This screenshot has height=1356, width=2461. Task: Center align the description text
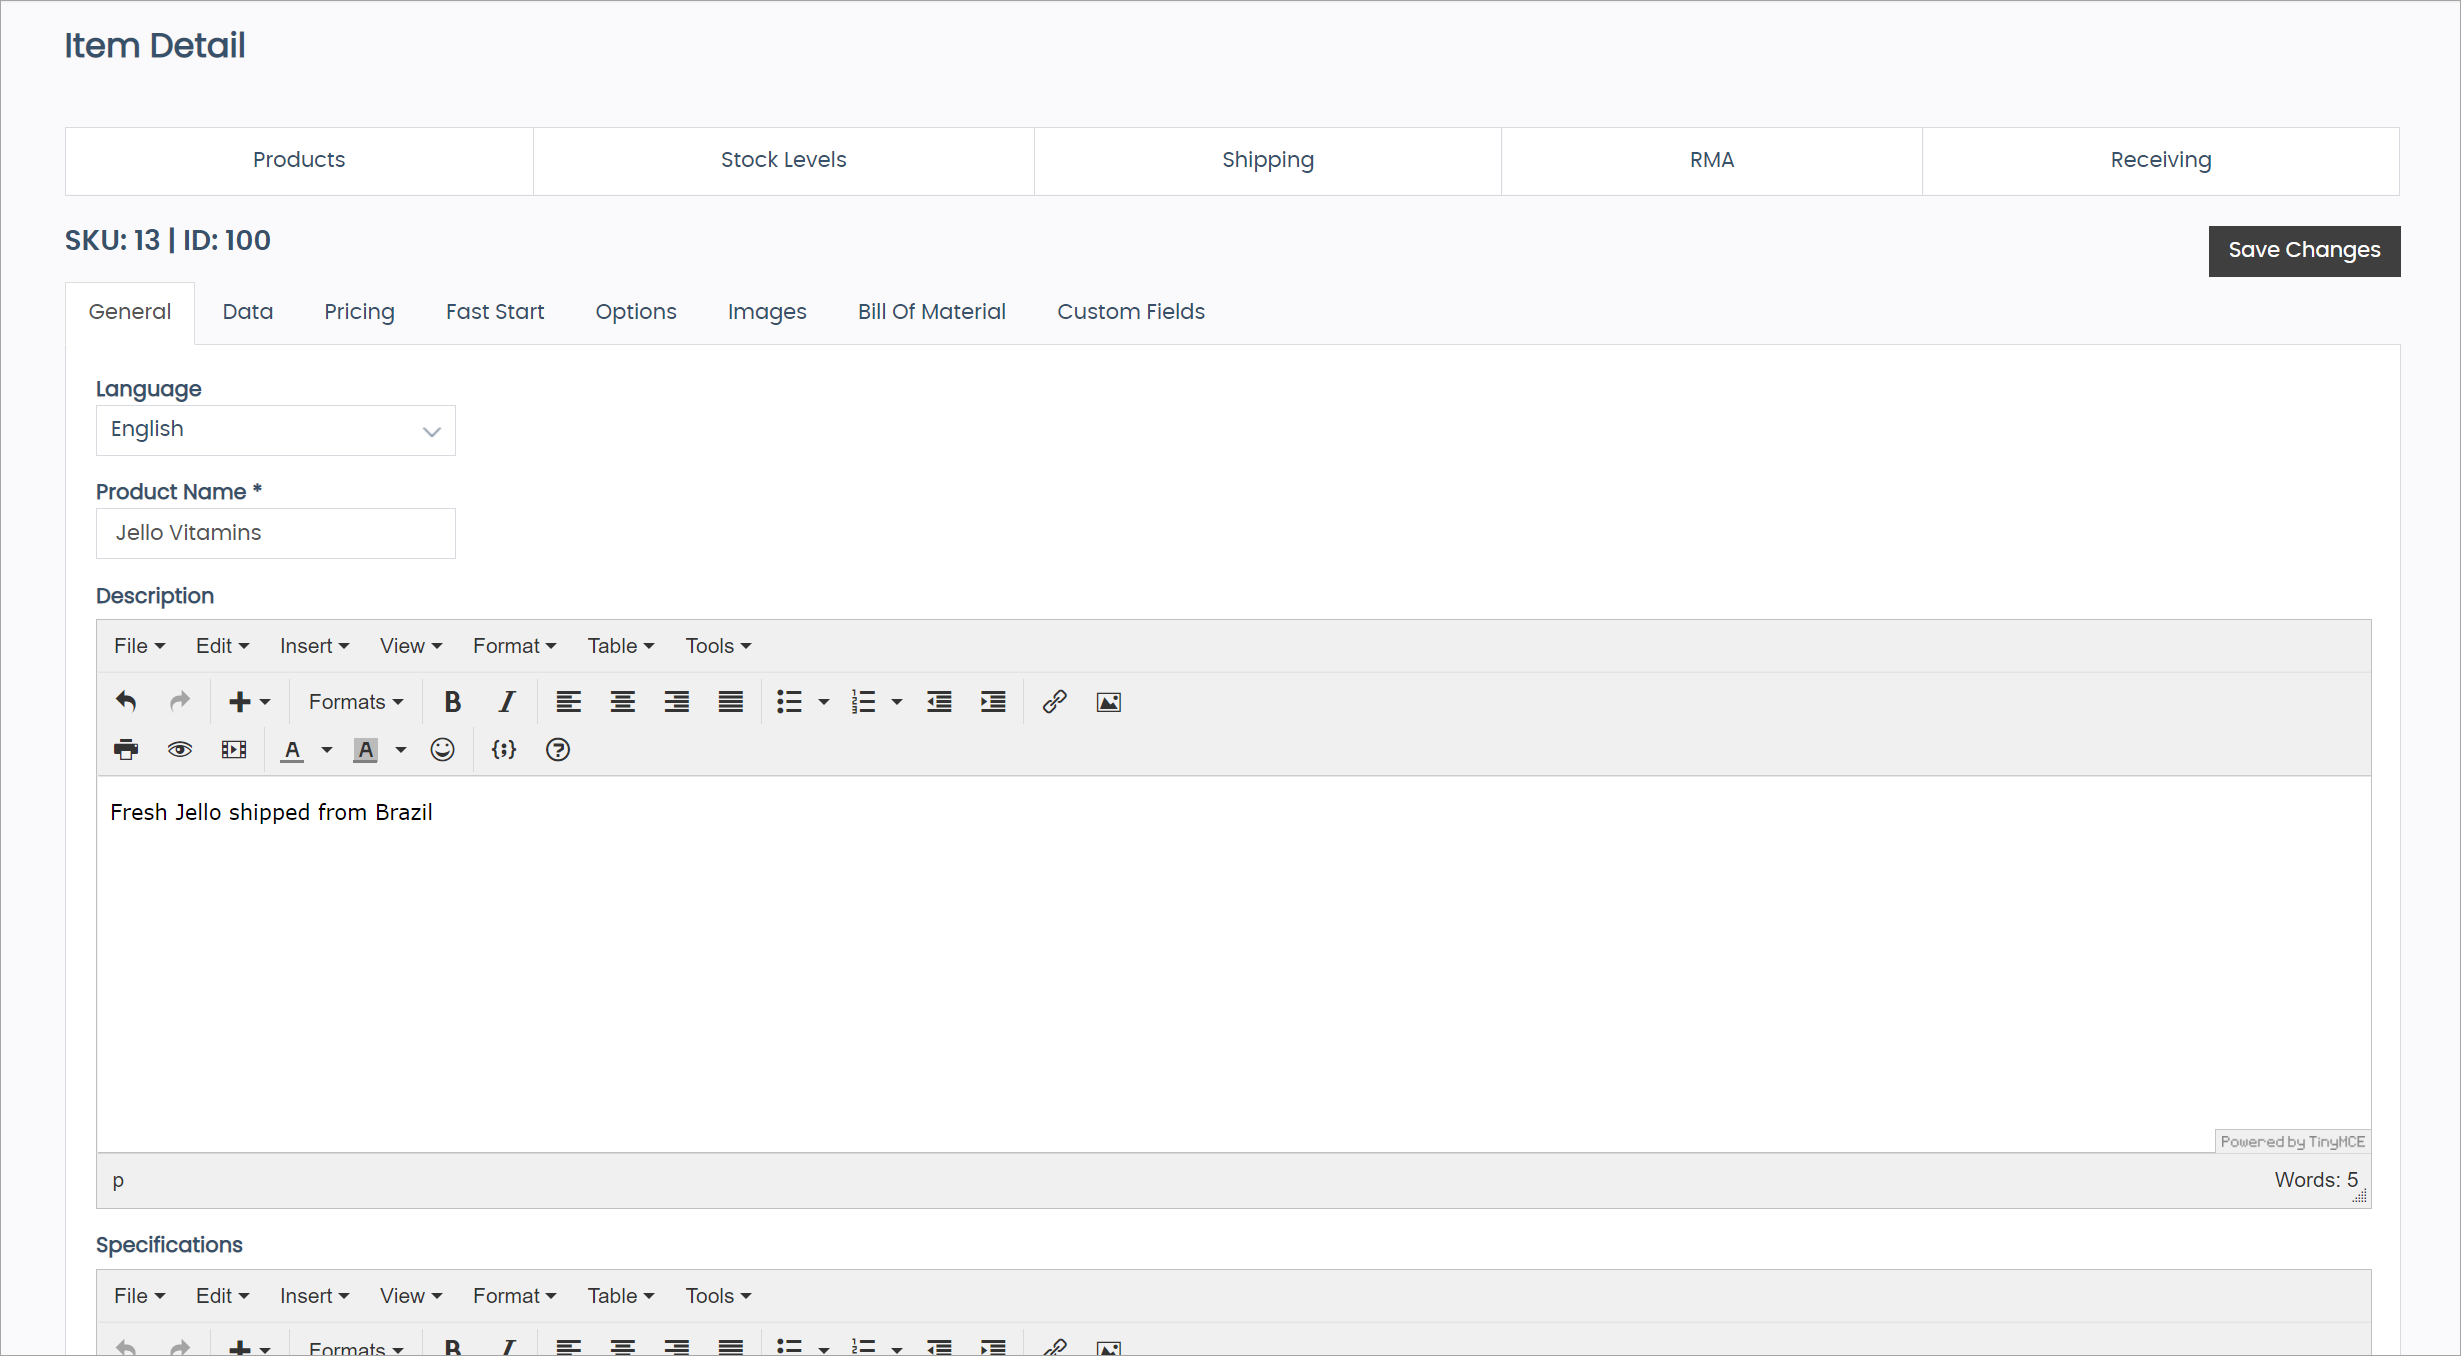click(x=622, y=702)
